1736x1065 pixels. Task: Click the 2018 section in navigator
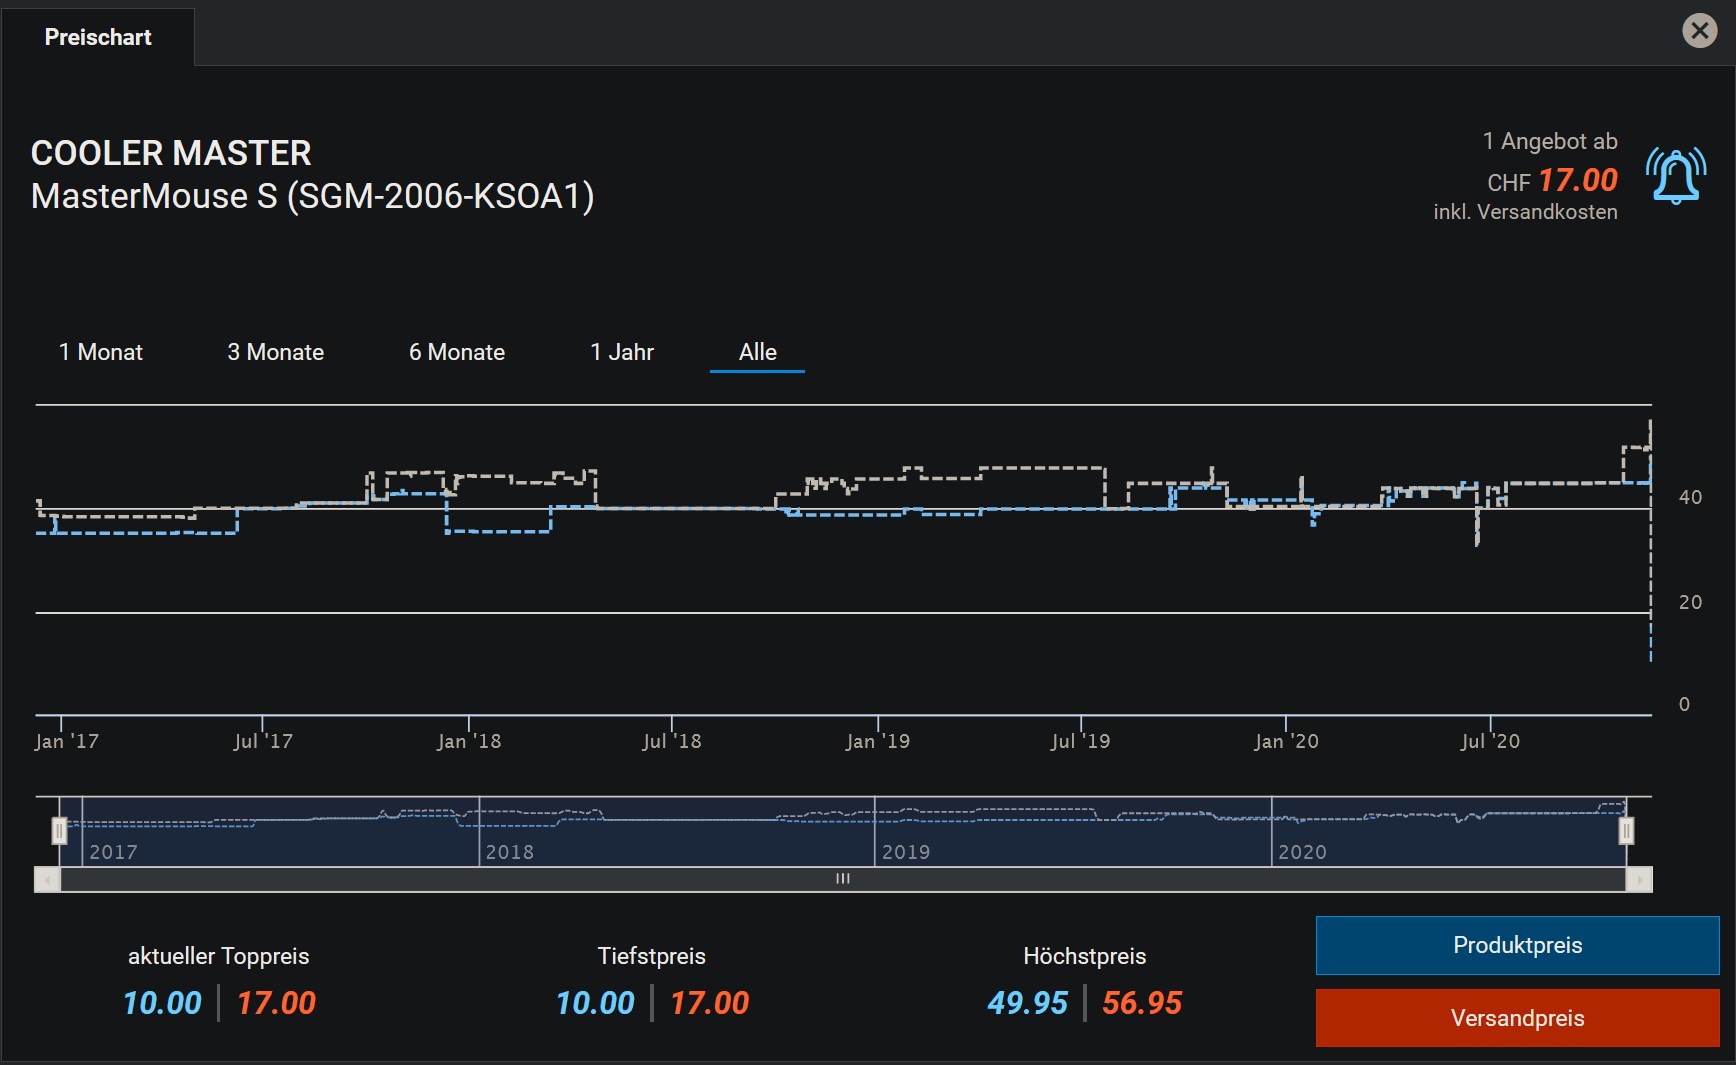click(676, 840)
